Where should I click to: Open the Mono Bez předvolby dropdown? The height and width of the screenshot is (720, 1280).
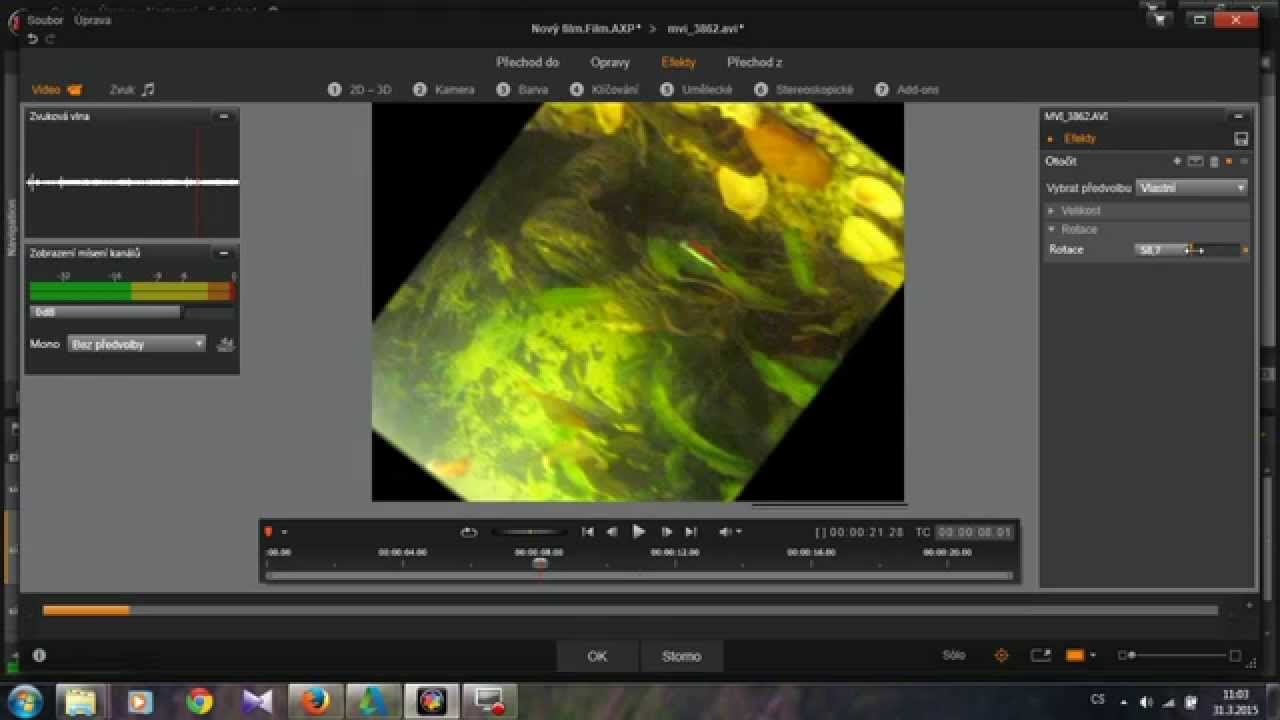[x=137, y=344]
